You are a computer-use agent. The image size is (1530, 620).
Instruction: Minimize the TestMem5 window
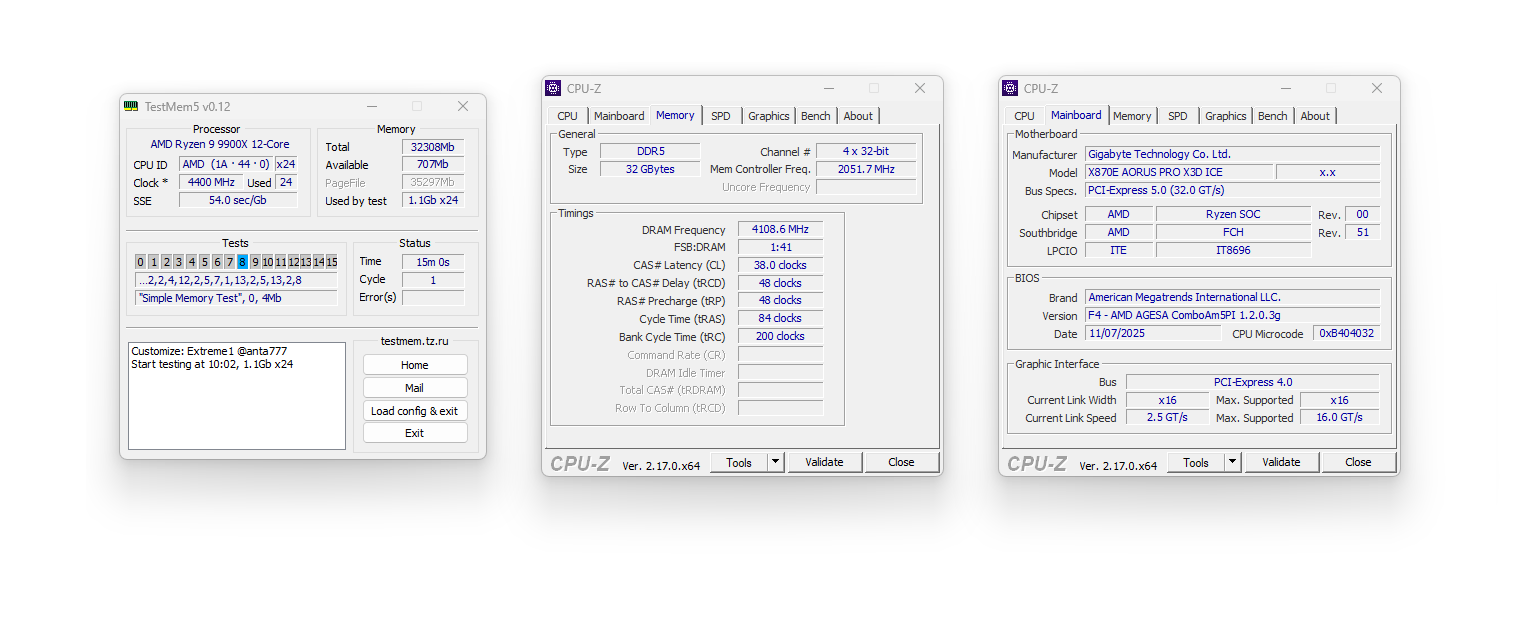pos(372,106)
